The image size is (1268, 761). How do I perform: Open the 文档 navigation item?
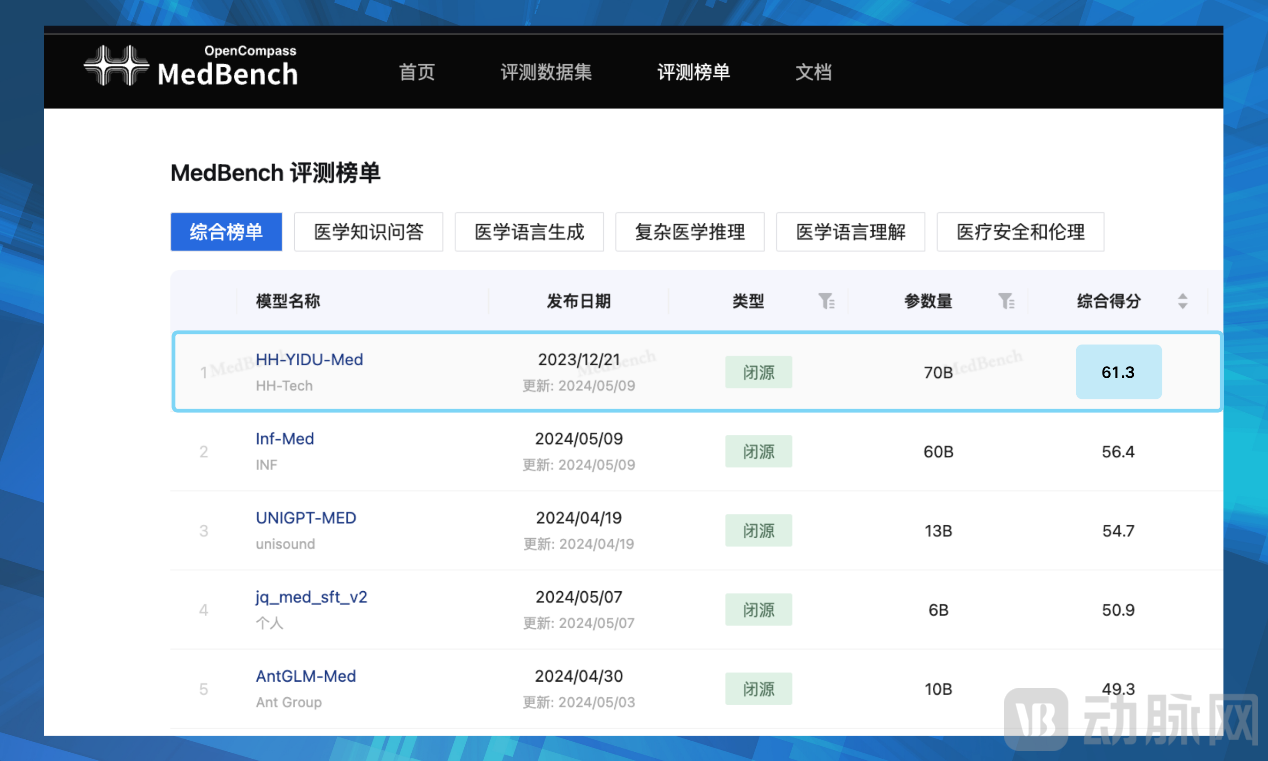(x=813, y=71)
